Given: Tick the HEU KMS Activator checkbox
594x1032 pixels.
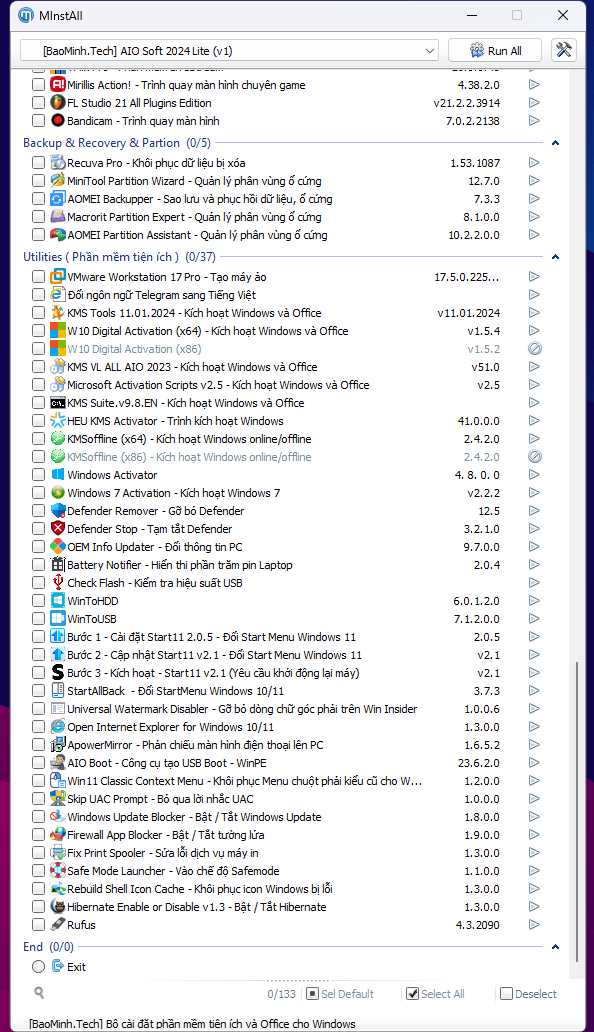Looking at the screenshot, I should tap(38, 421).
